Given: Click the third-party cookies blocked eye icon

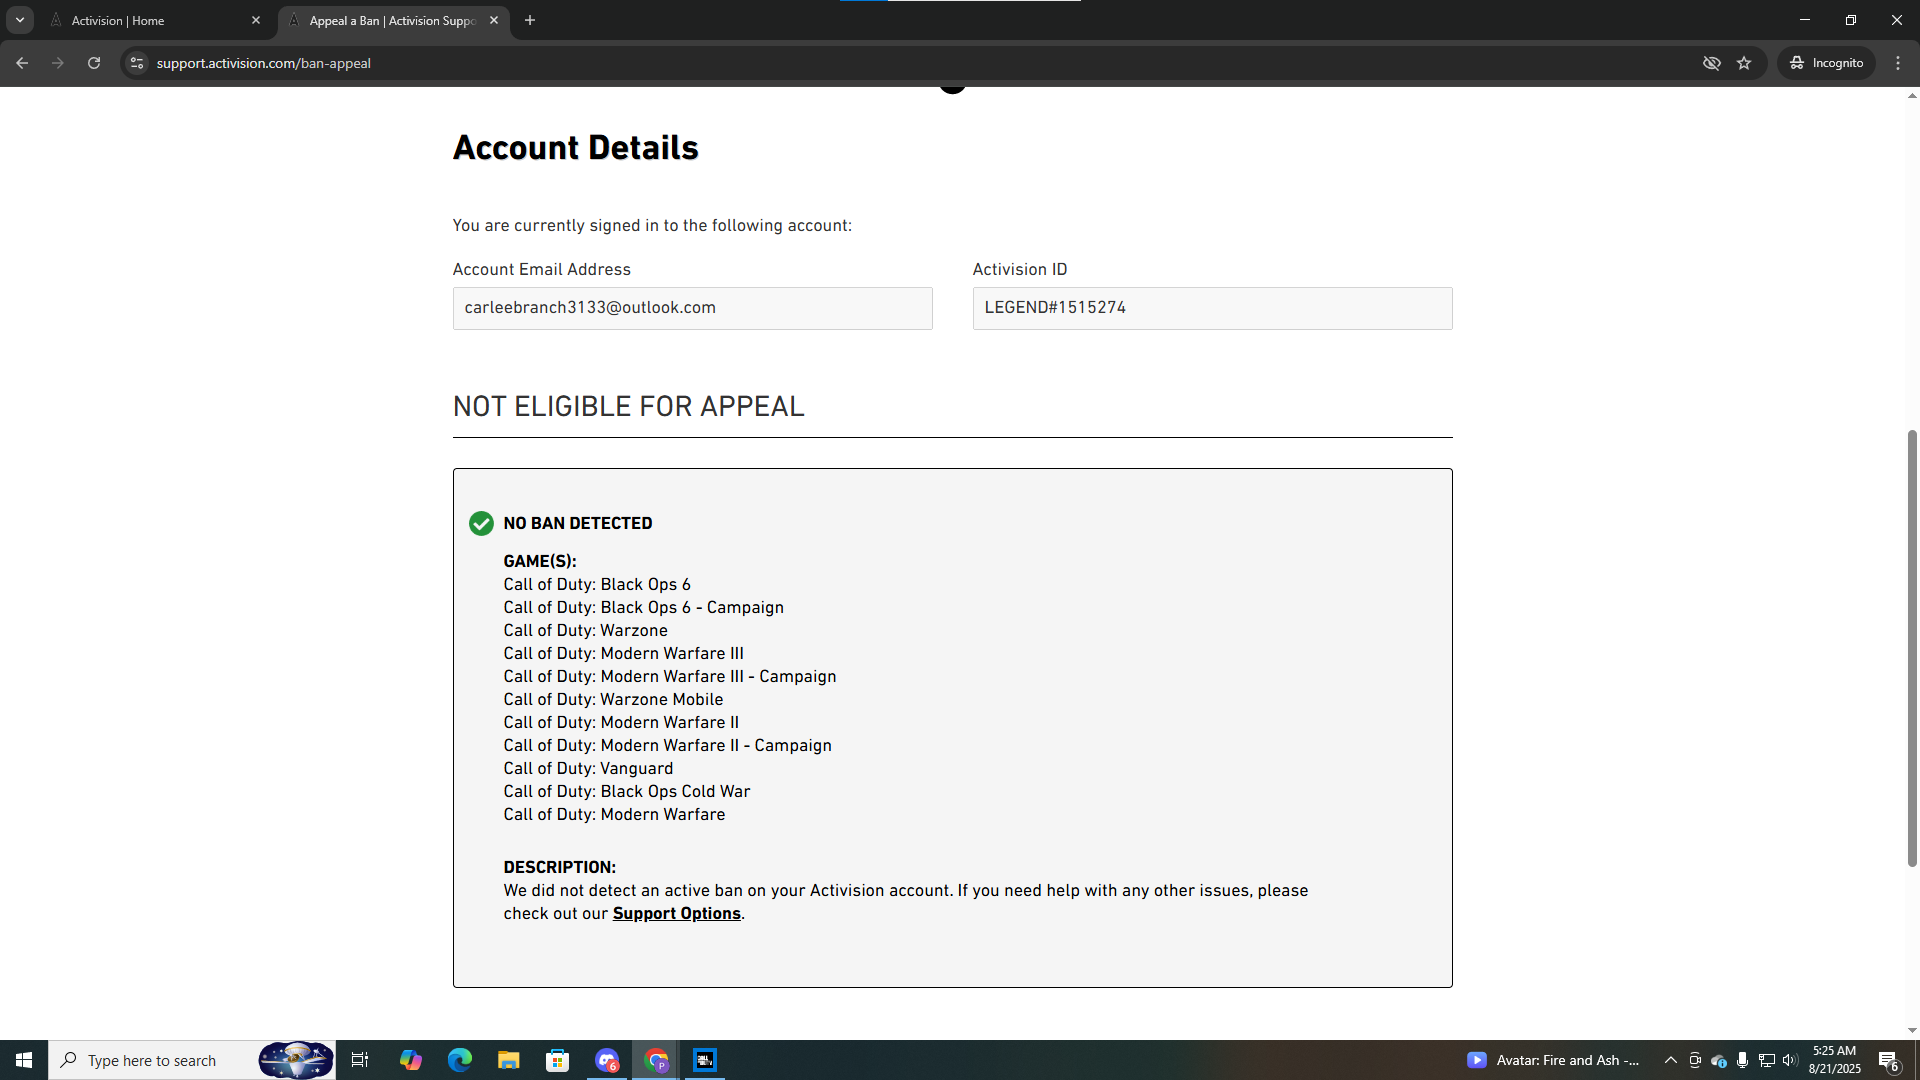Looking at the screenshot, I should [x=1712, y=63].
